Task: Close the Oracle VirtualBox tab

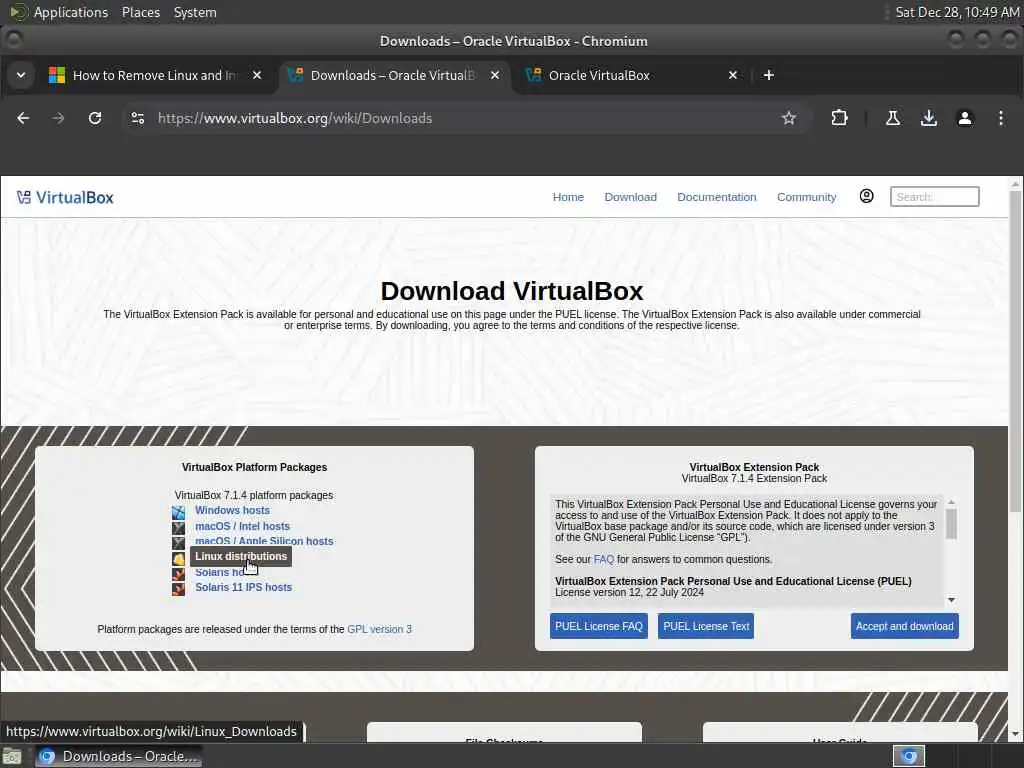Action: click(x=733, y=75)
